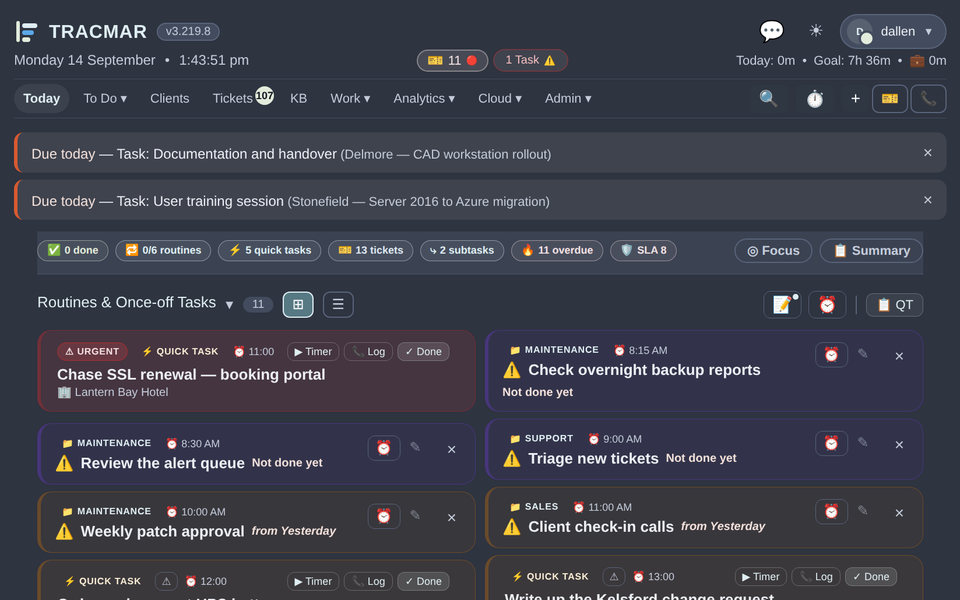Dismiss the User training session alert
The height and width of the screenshot is (600, 960).
[928, 200]
